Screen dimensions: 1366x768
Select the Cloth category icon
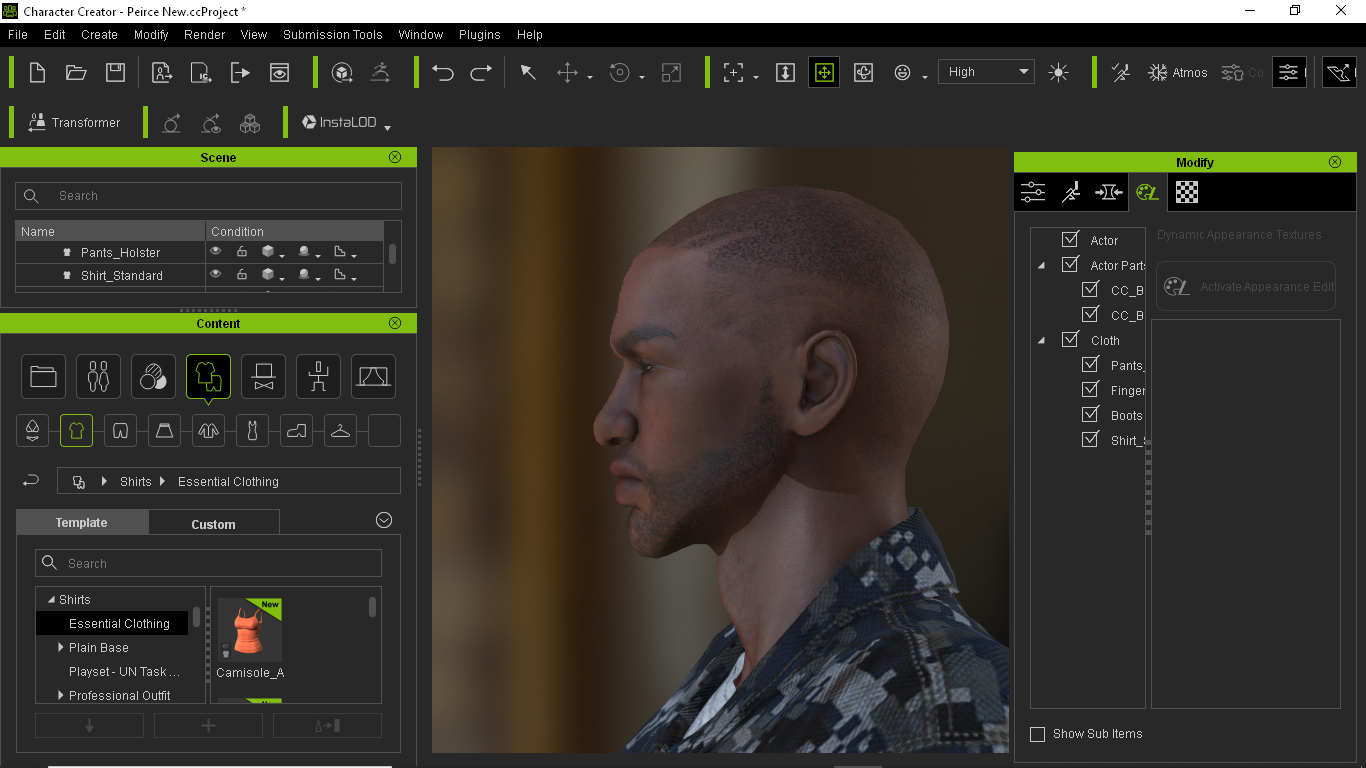click(208, 376)
